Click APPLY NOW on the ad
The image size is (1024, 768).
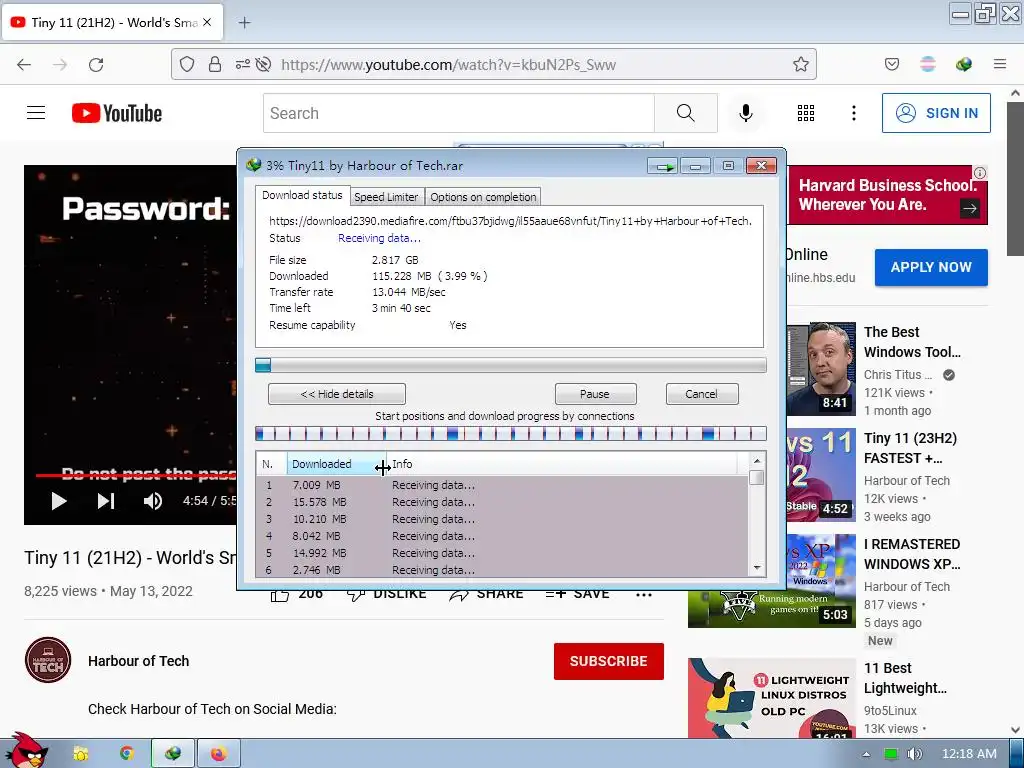tap(931, 267)
